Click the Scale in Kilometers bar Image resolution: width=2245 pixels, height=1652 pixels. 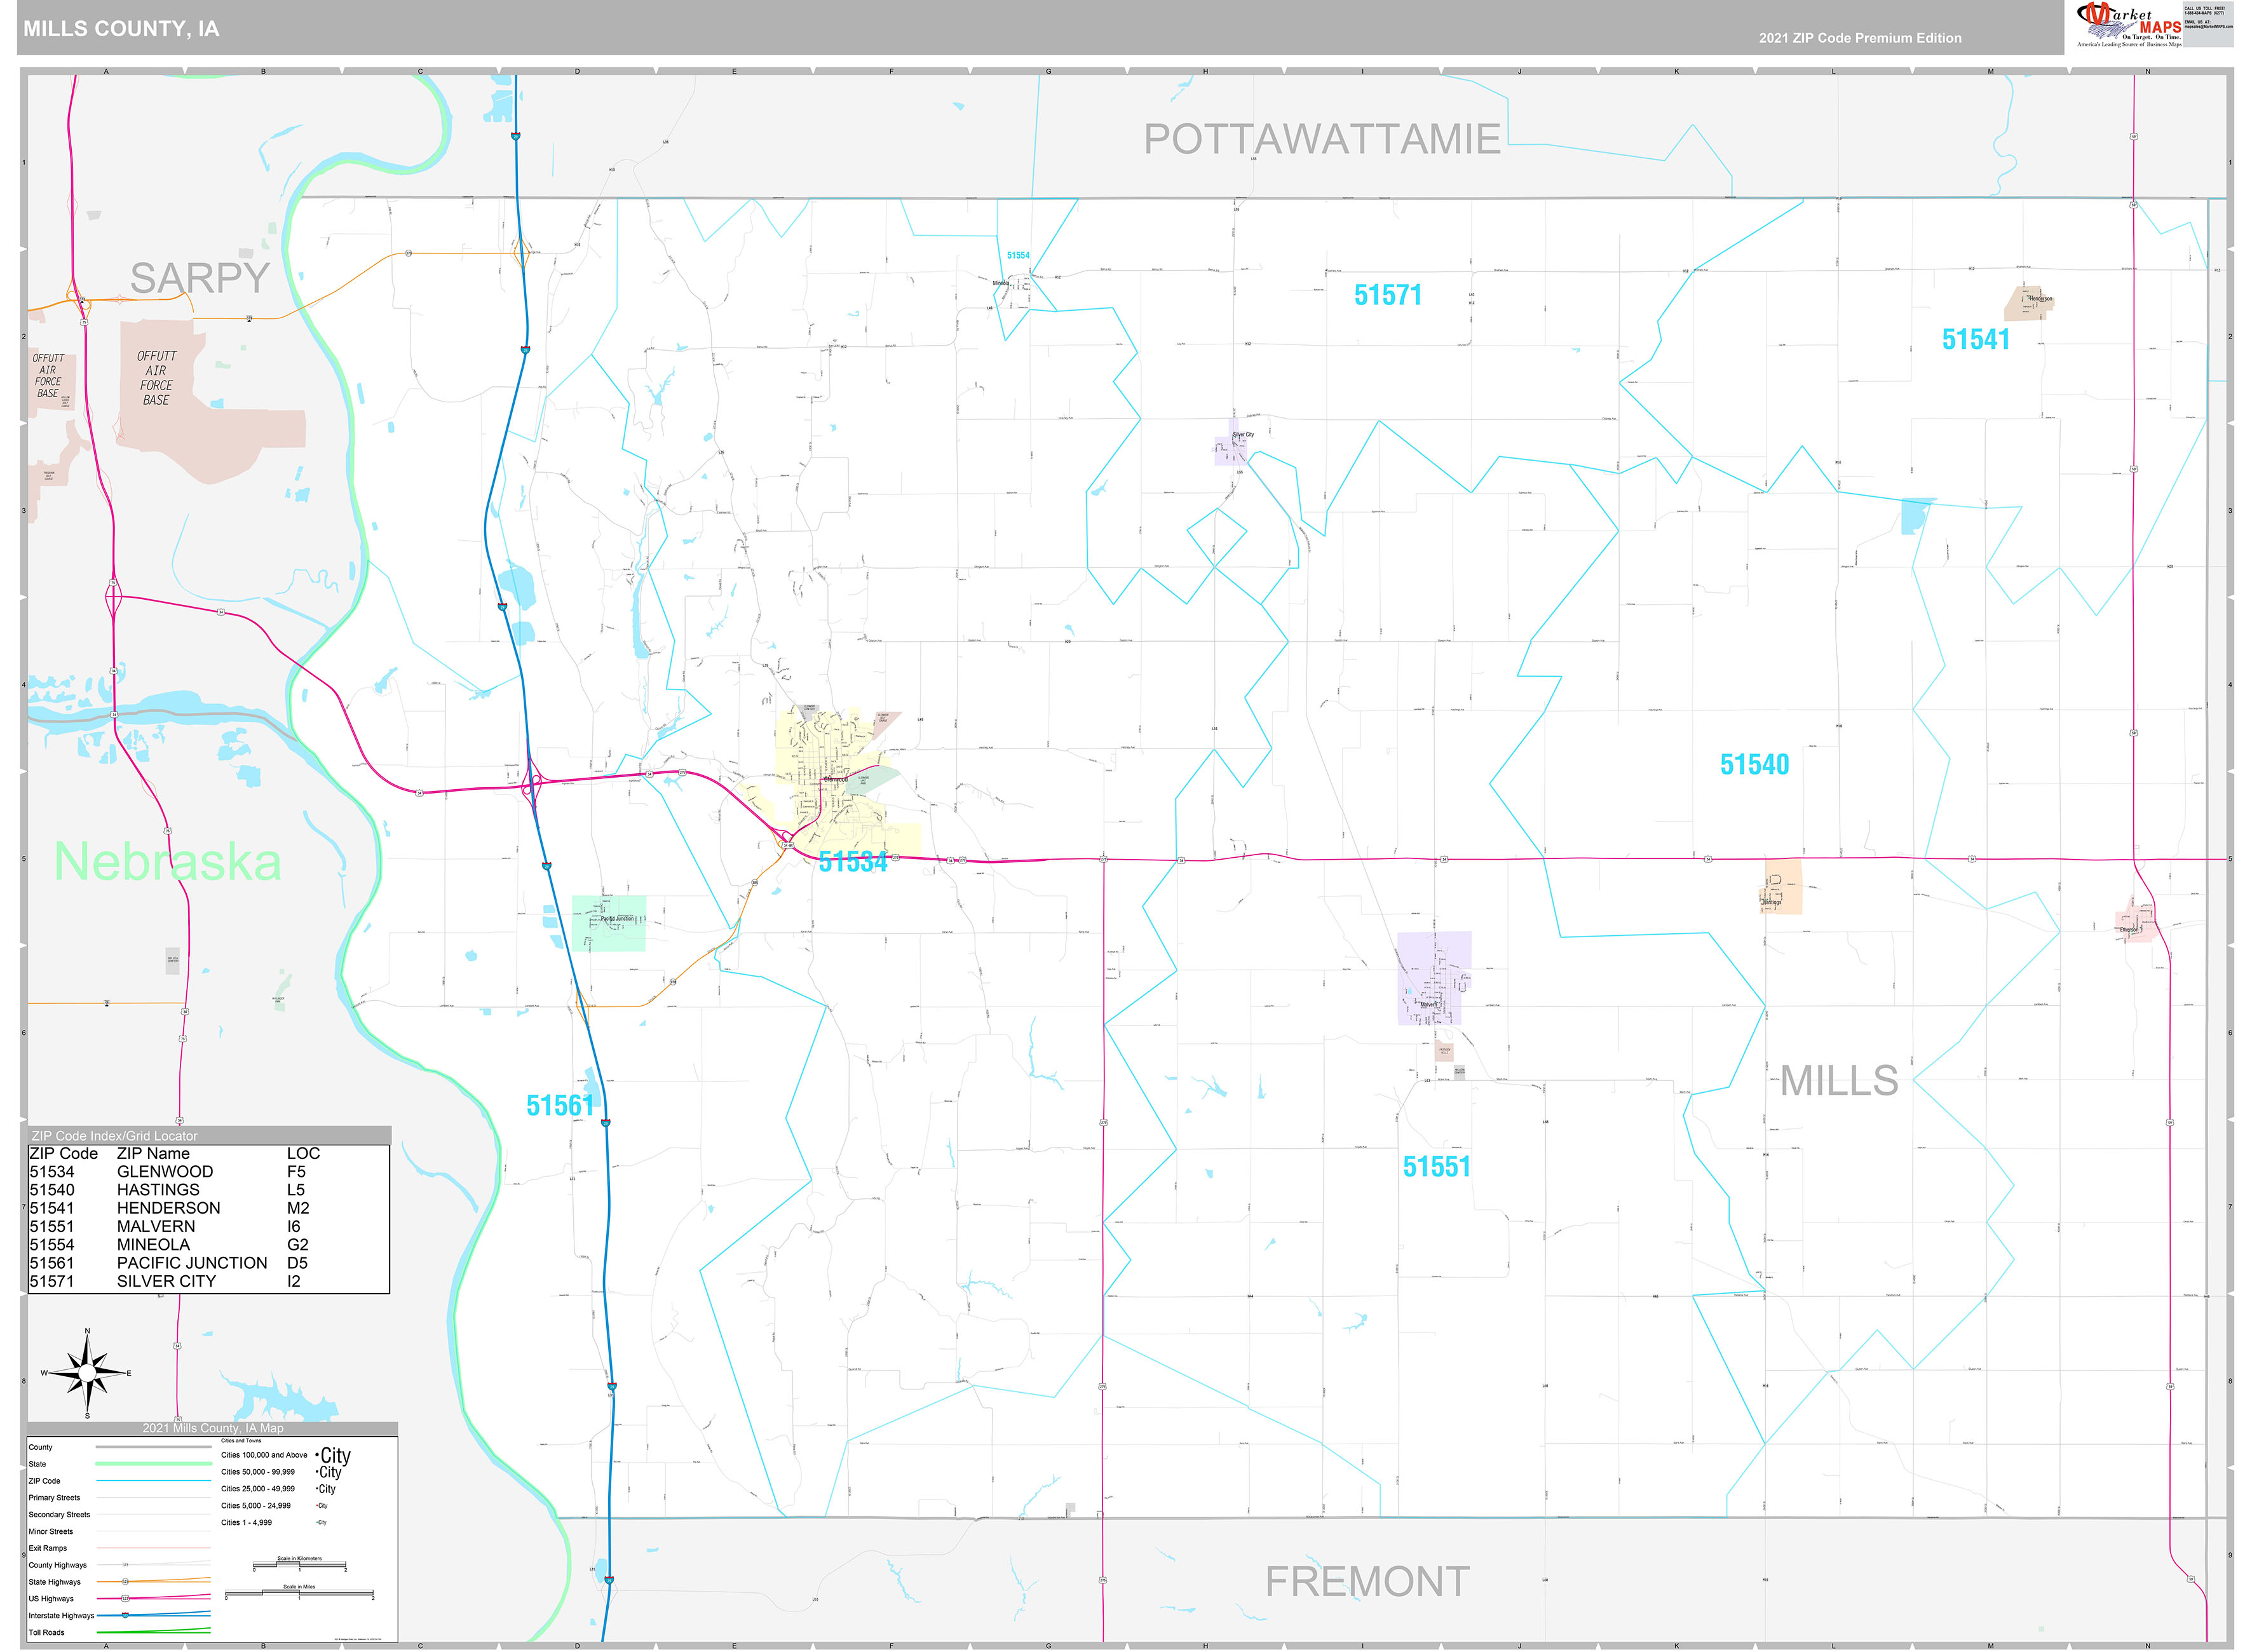point(299,1565)
